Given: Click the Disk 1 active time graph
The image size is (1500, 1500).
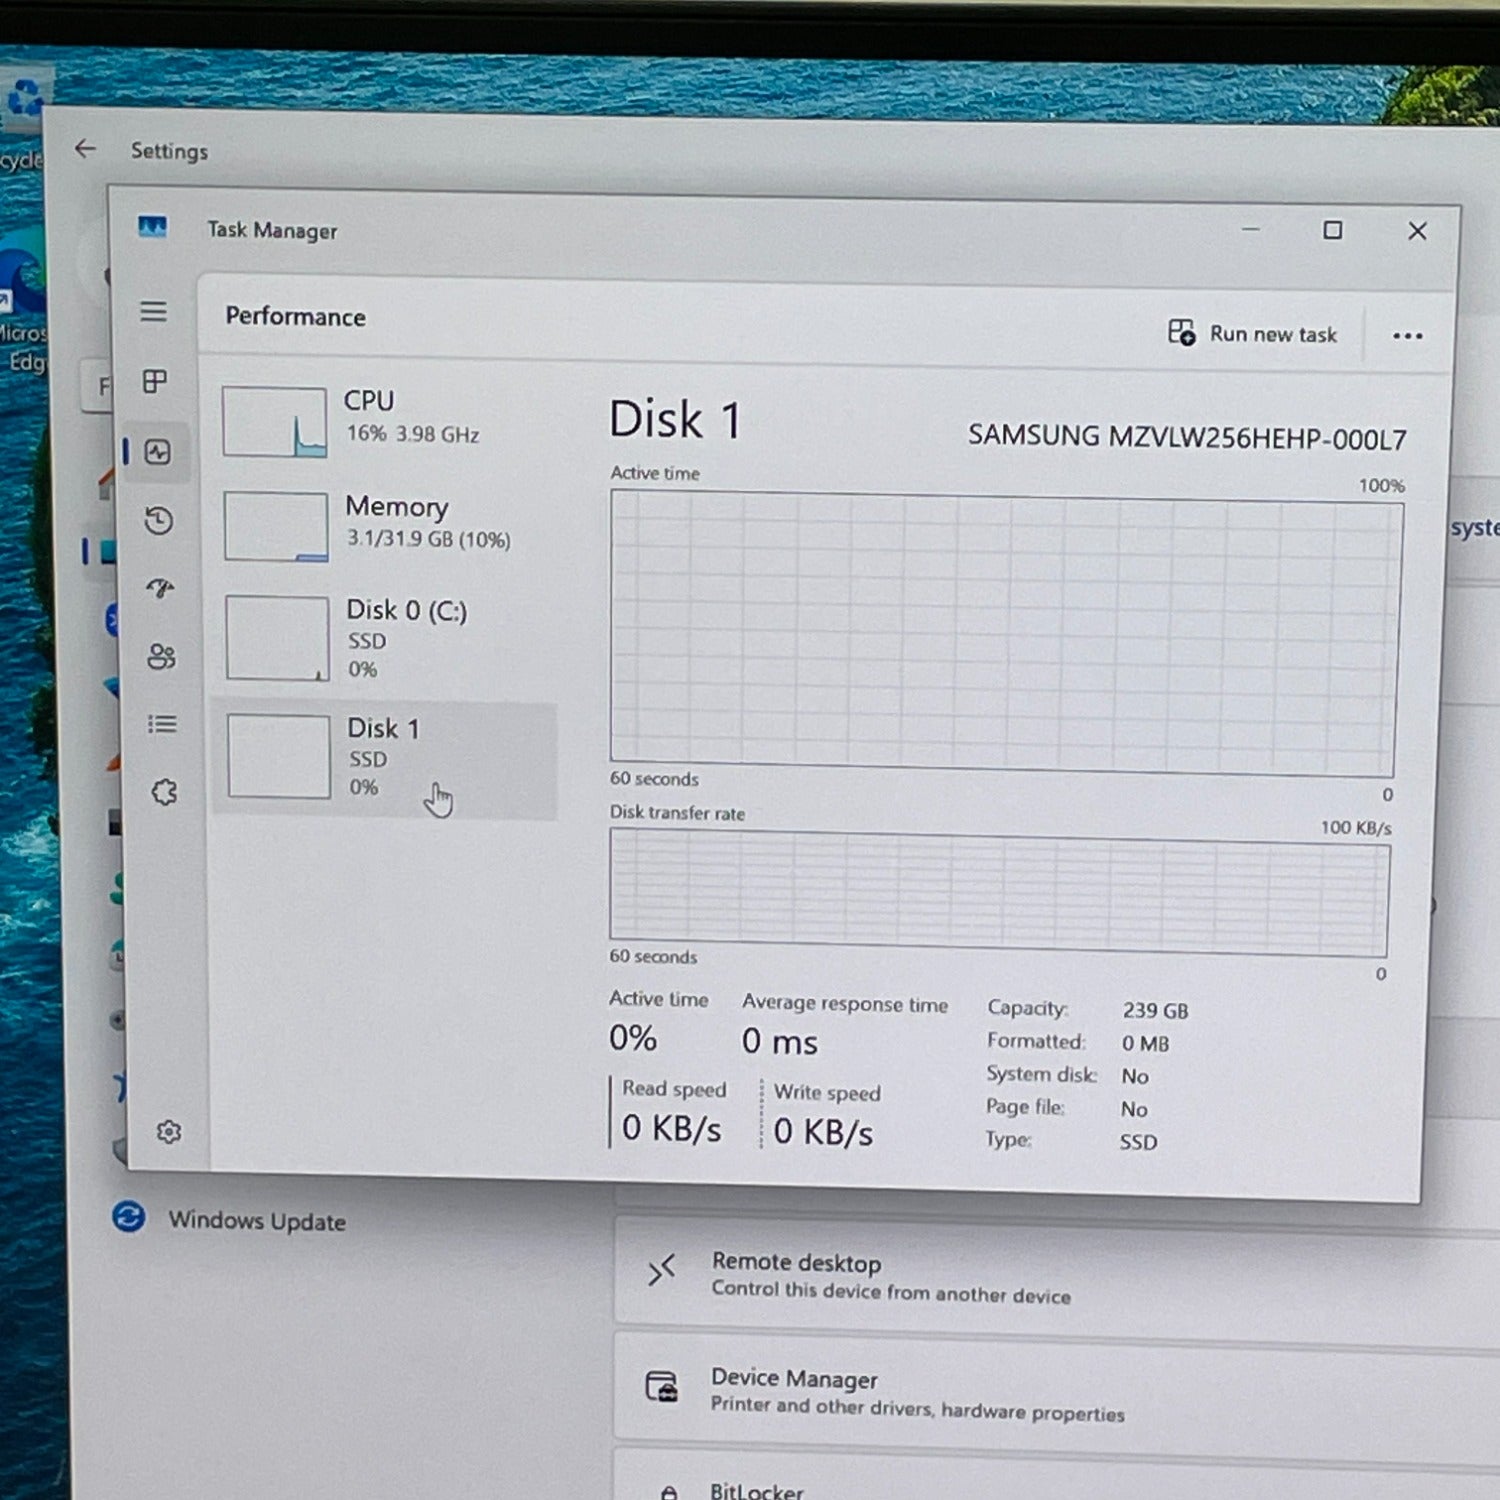Looking at the screenshot, I should [x=1002, y=633].
